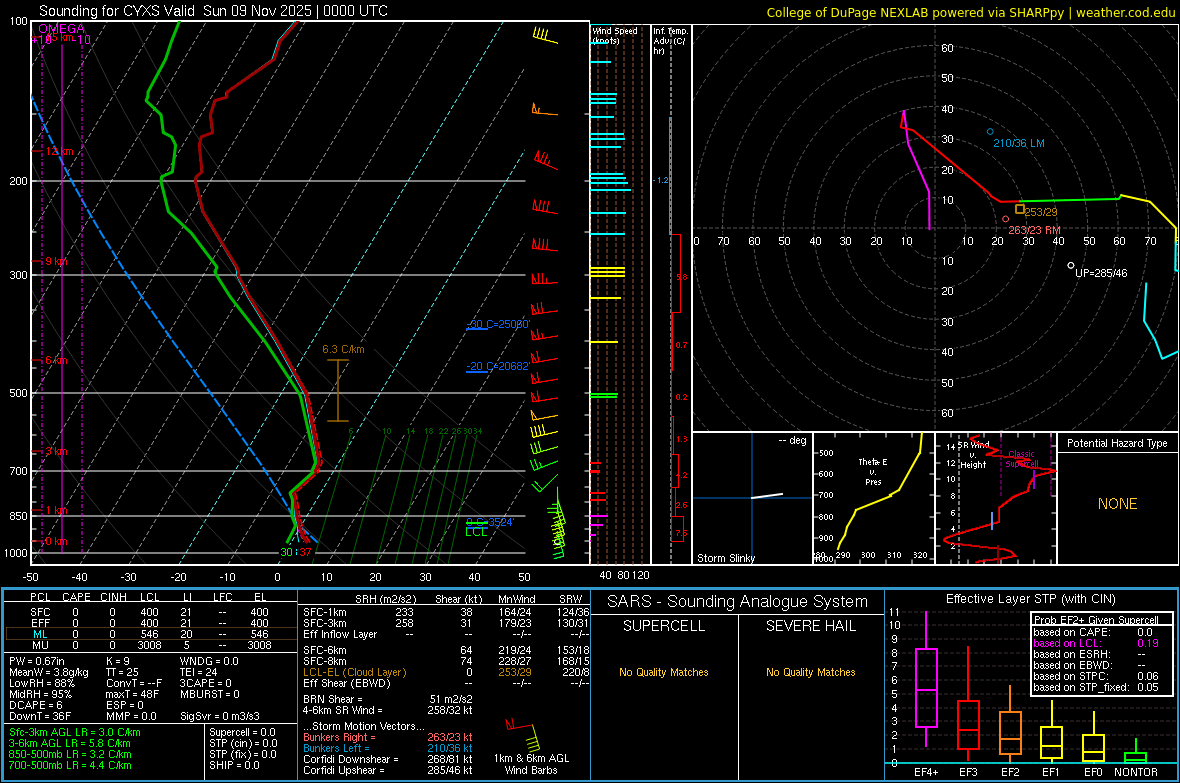Click the 850-500mb LR value
Screen dimensions: 1180x783
tap(70, 754)
